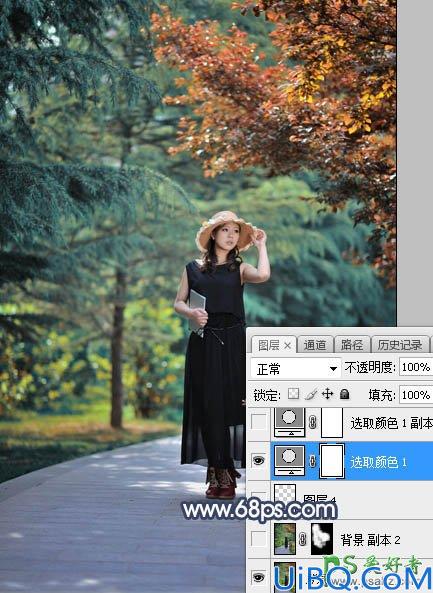This screenshot has height=593, width=433.
Task: Toggle lock transparent pixels icon
Action: (293, 394)
